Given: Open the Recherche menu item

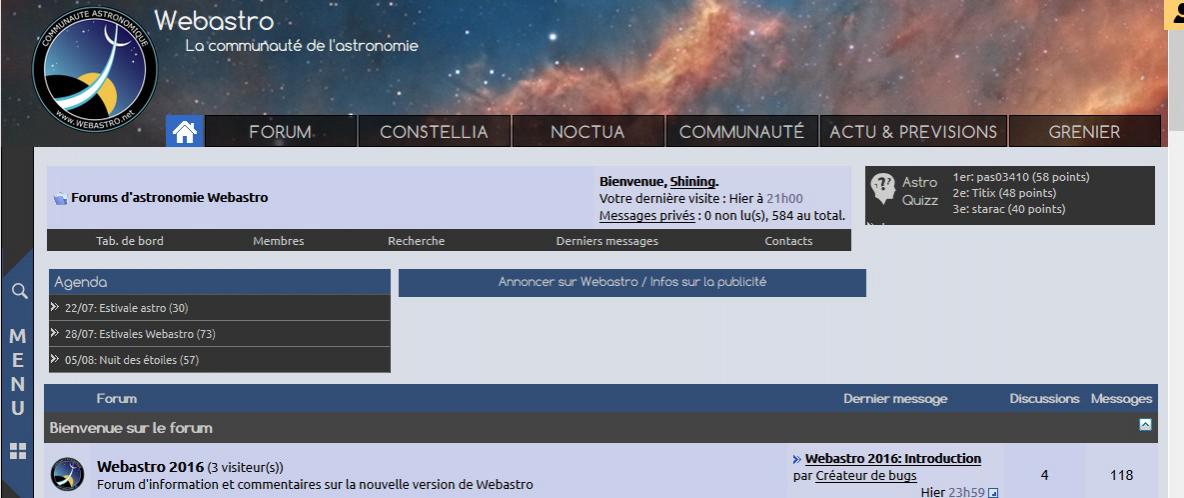Looking at the screenshot, I should coord(416,241).
